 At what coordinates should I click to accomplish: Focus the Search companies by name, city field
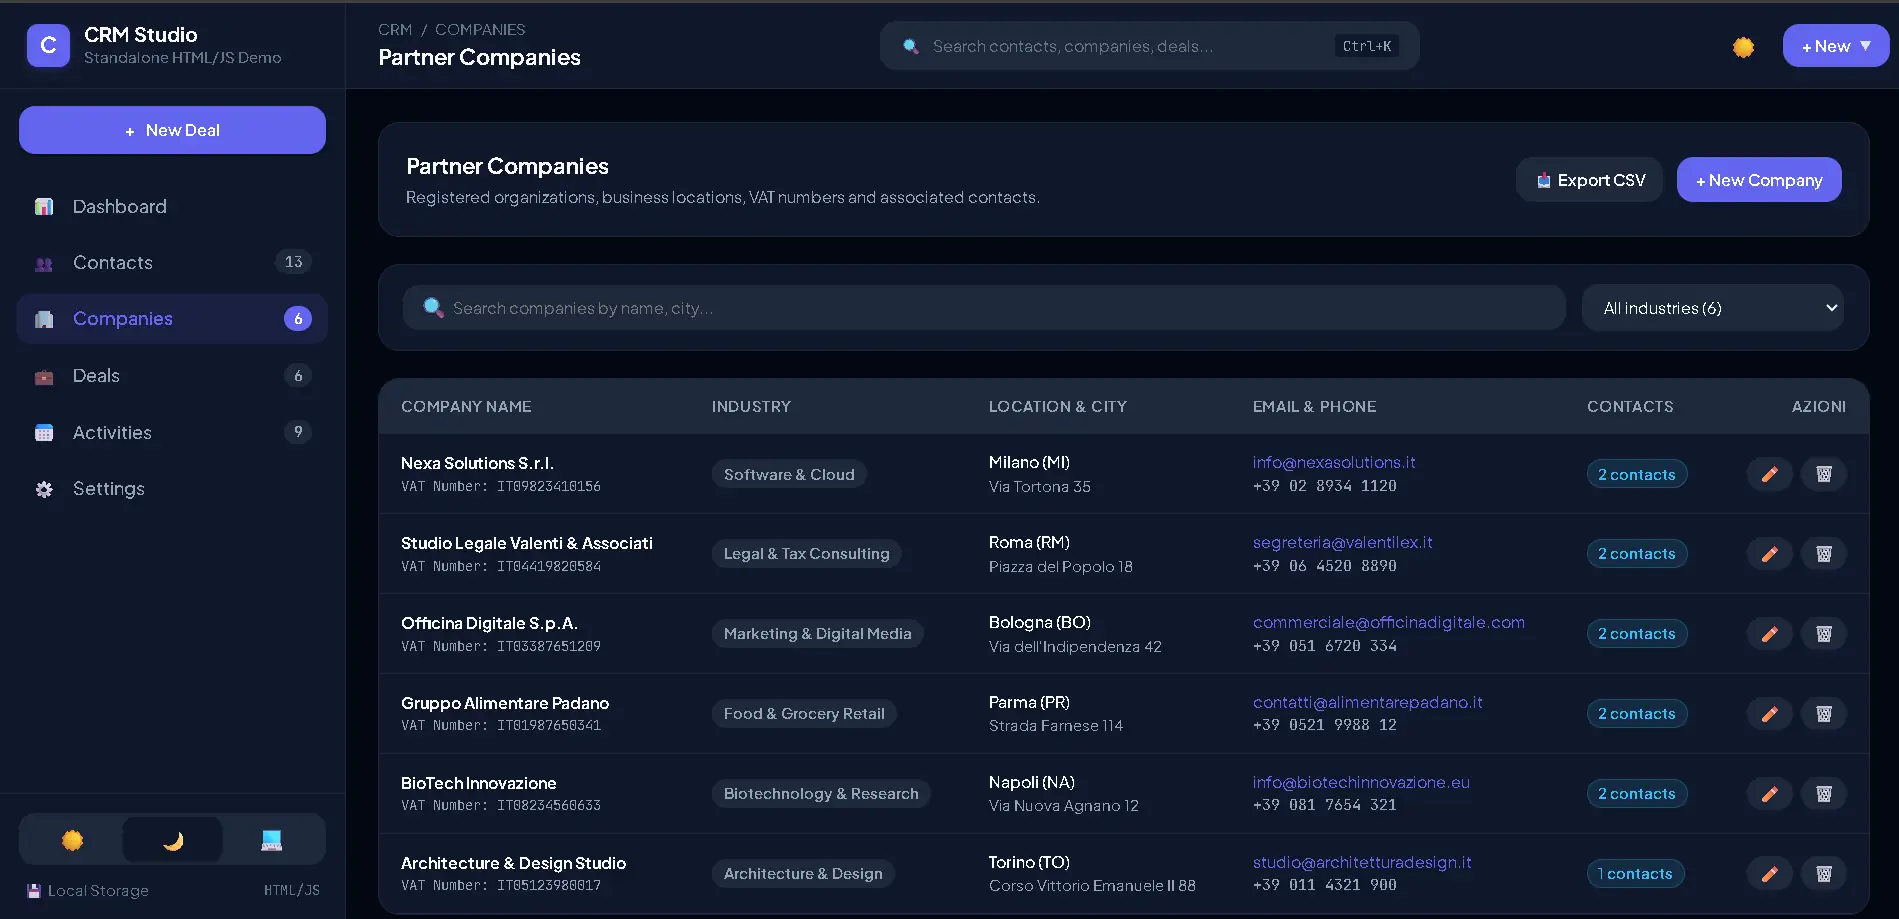pyautogui.click(x=984, y=308)
